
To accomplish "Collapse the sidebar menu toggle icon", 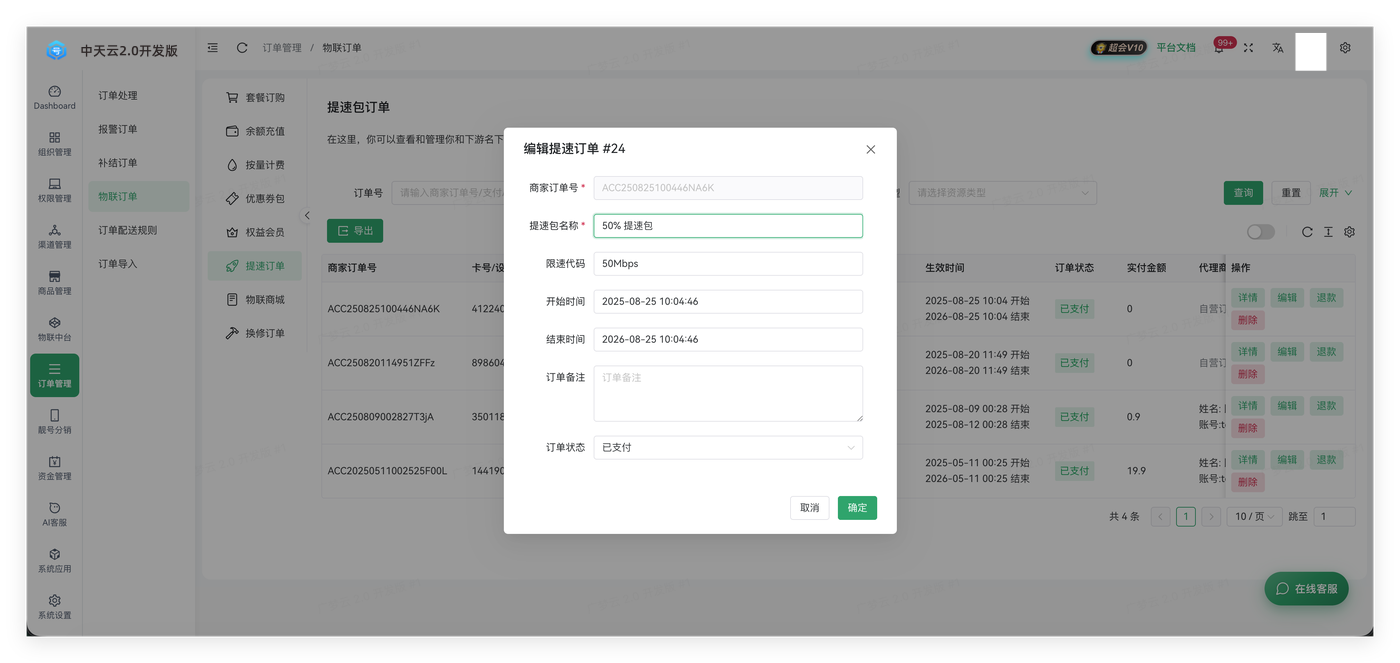I will click(x=213, y=48).
